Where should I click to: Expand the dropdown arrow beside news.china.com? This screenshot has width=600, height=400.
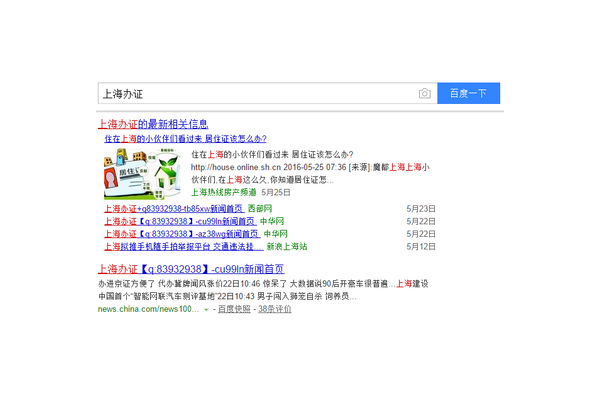[x=206, y=310]
